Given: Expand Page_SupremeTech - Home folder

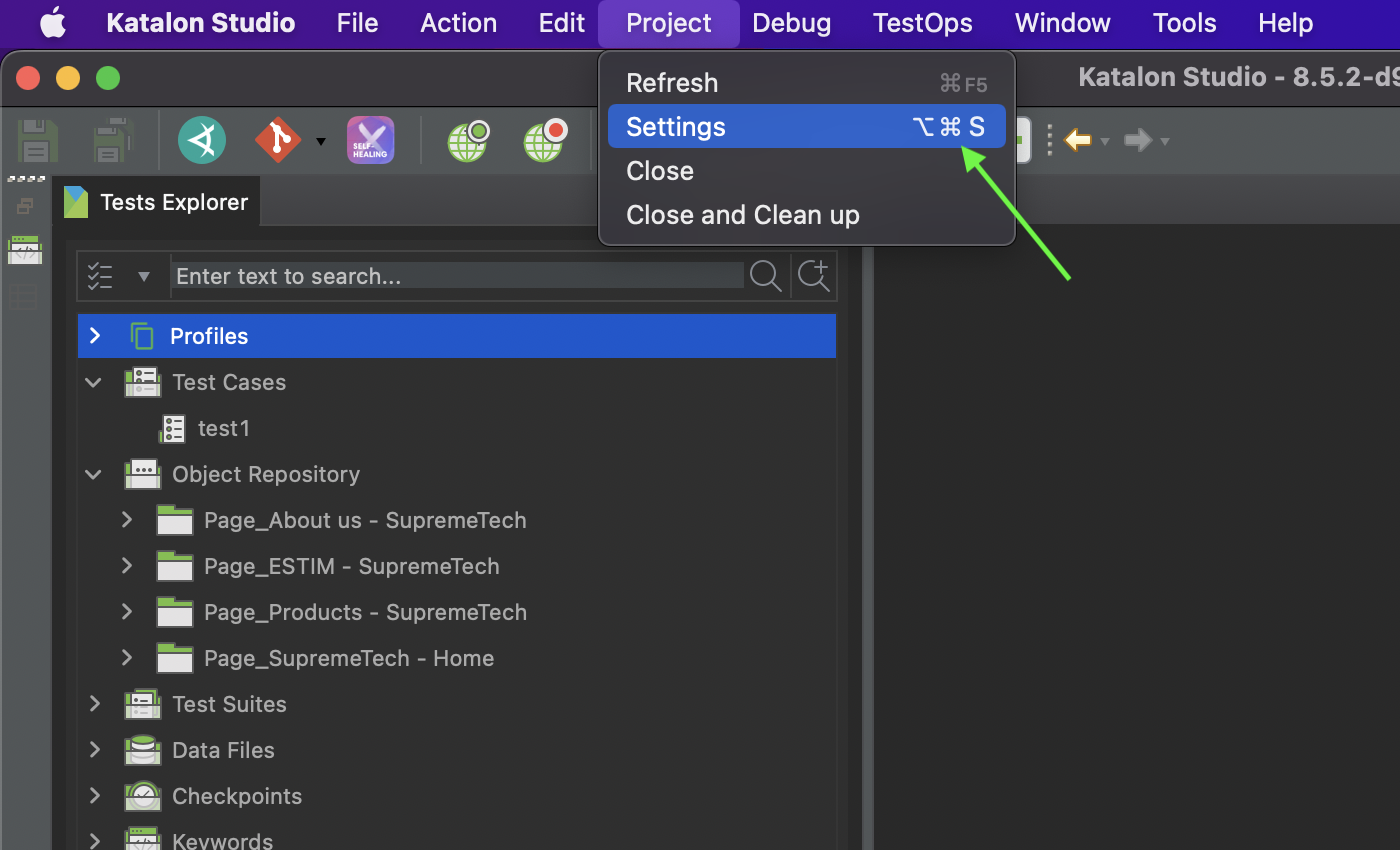Looking at the screenshot, I should 127,658.
